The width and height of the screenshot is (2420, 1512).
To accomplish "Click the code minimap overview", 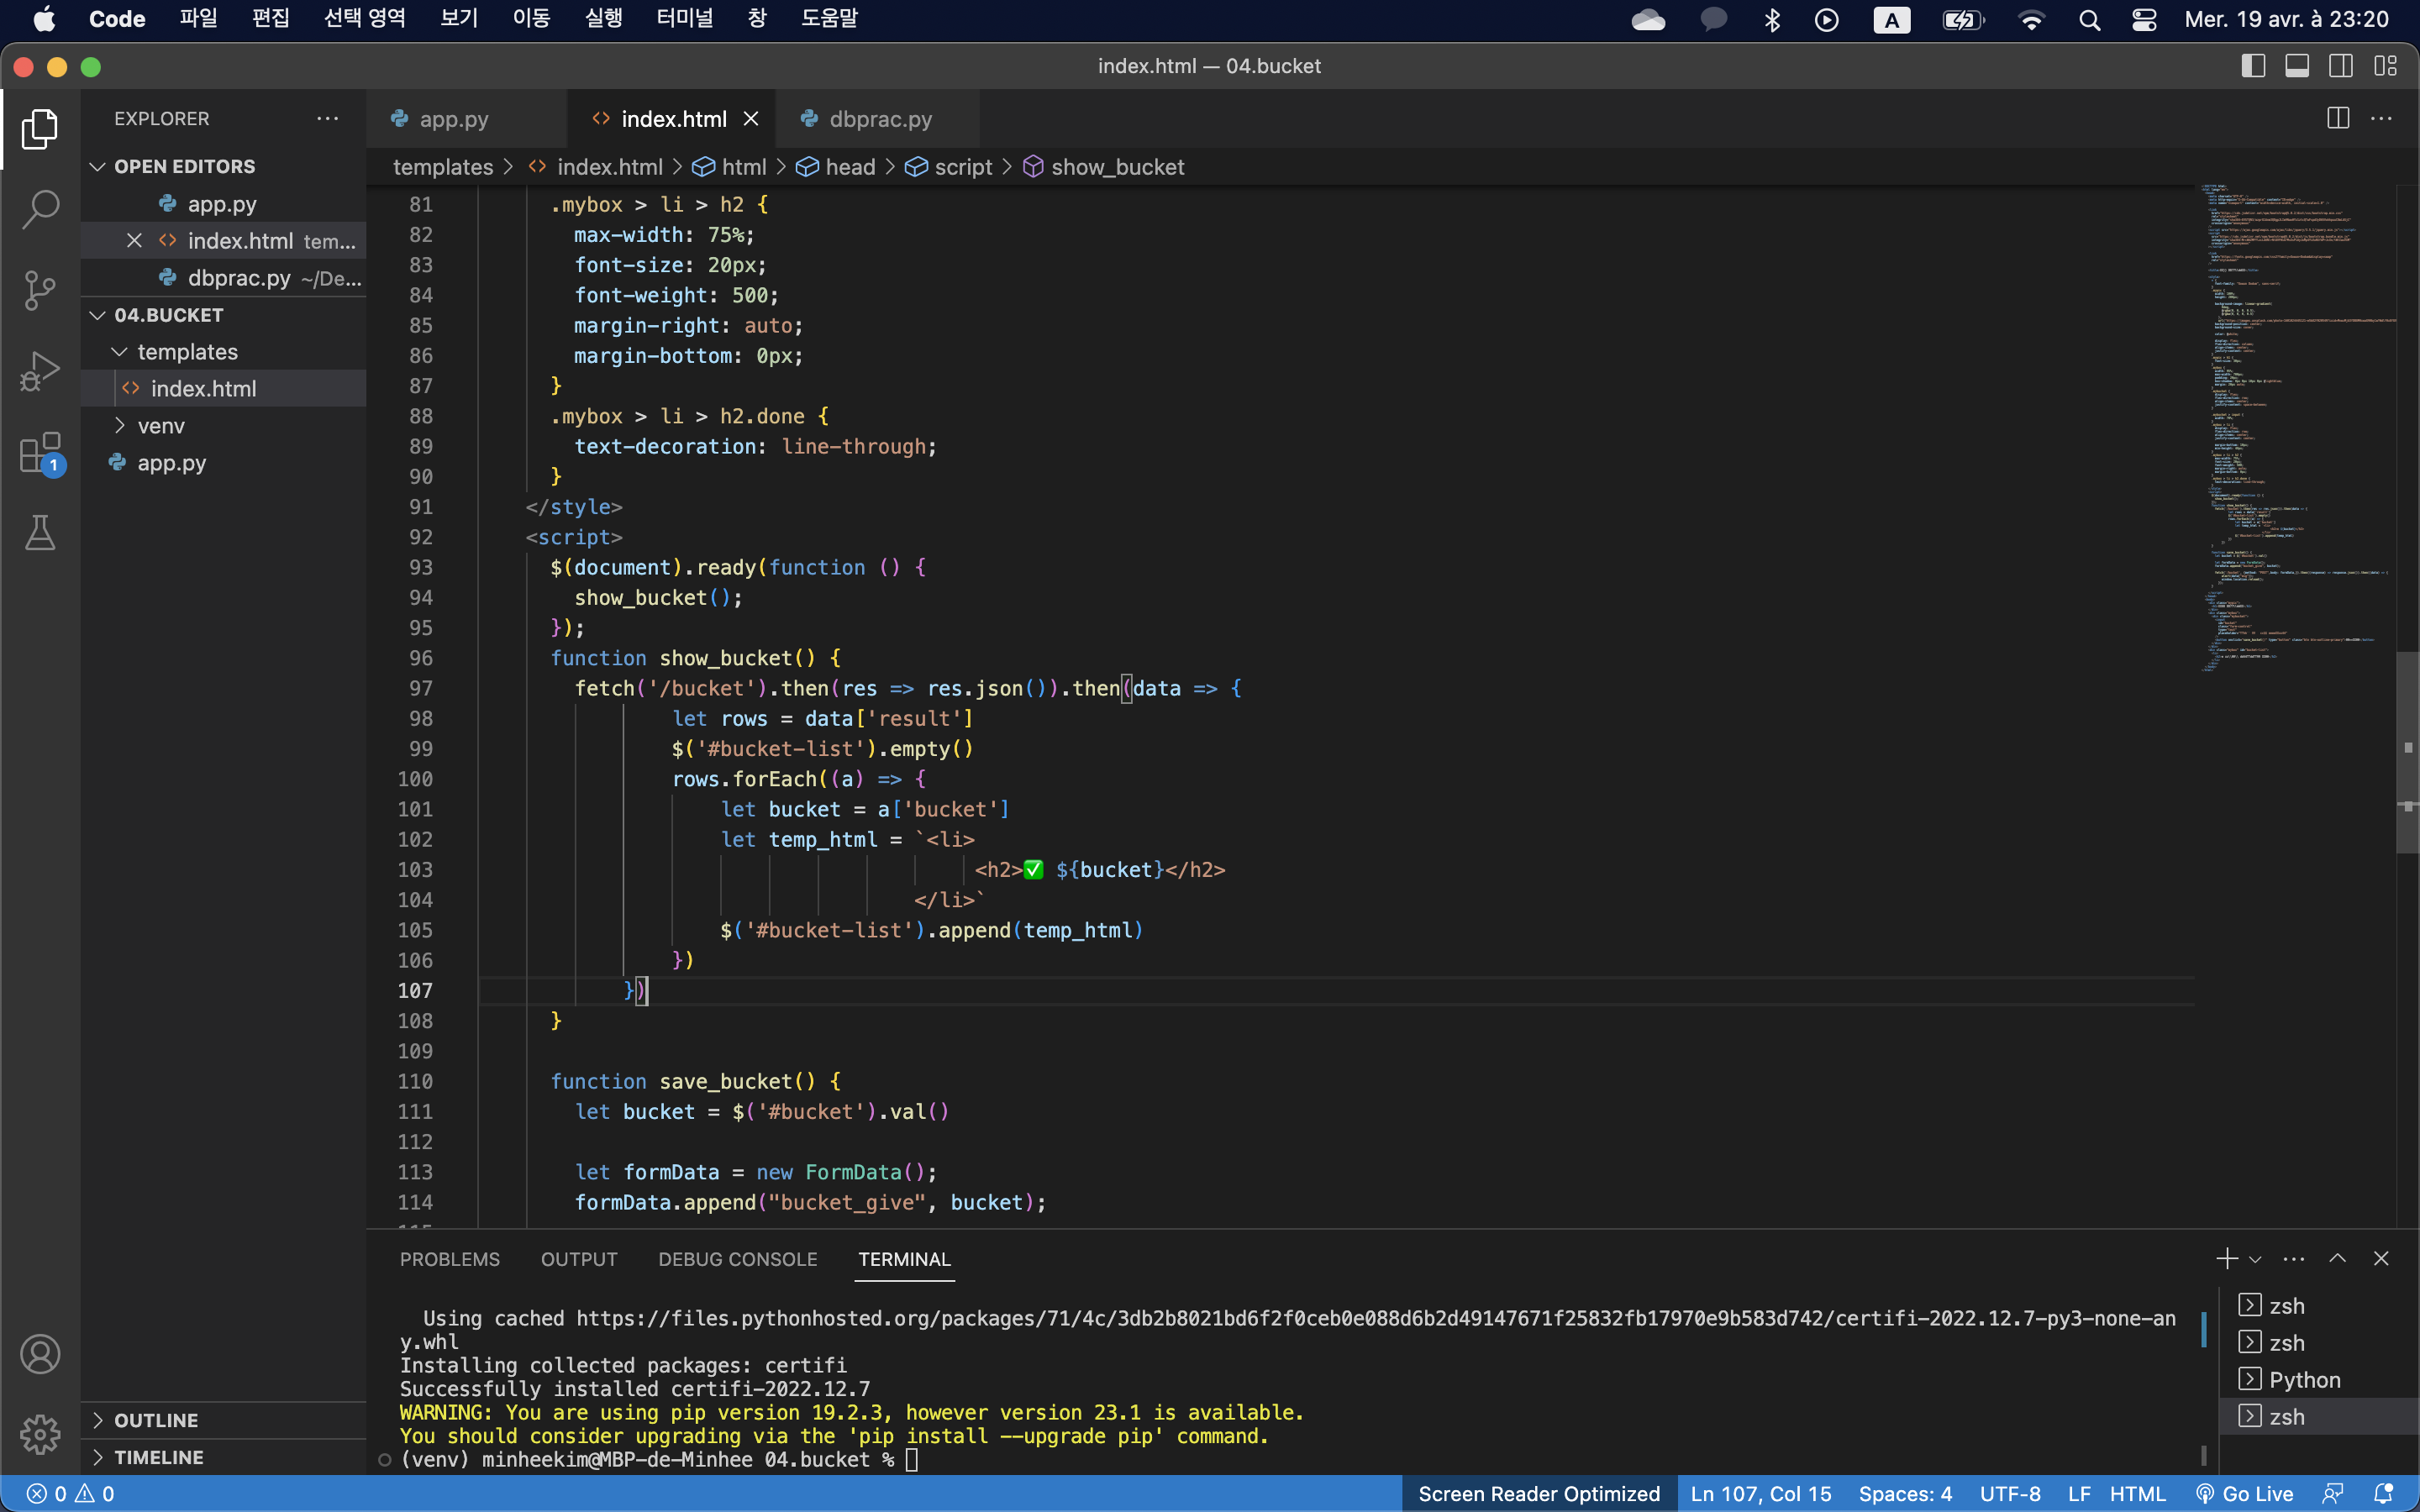I will [2296, 428].
